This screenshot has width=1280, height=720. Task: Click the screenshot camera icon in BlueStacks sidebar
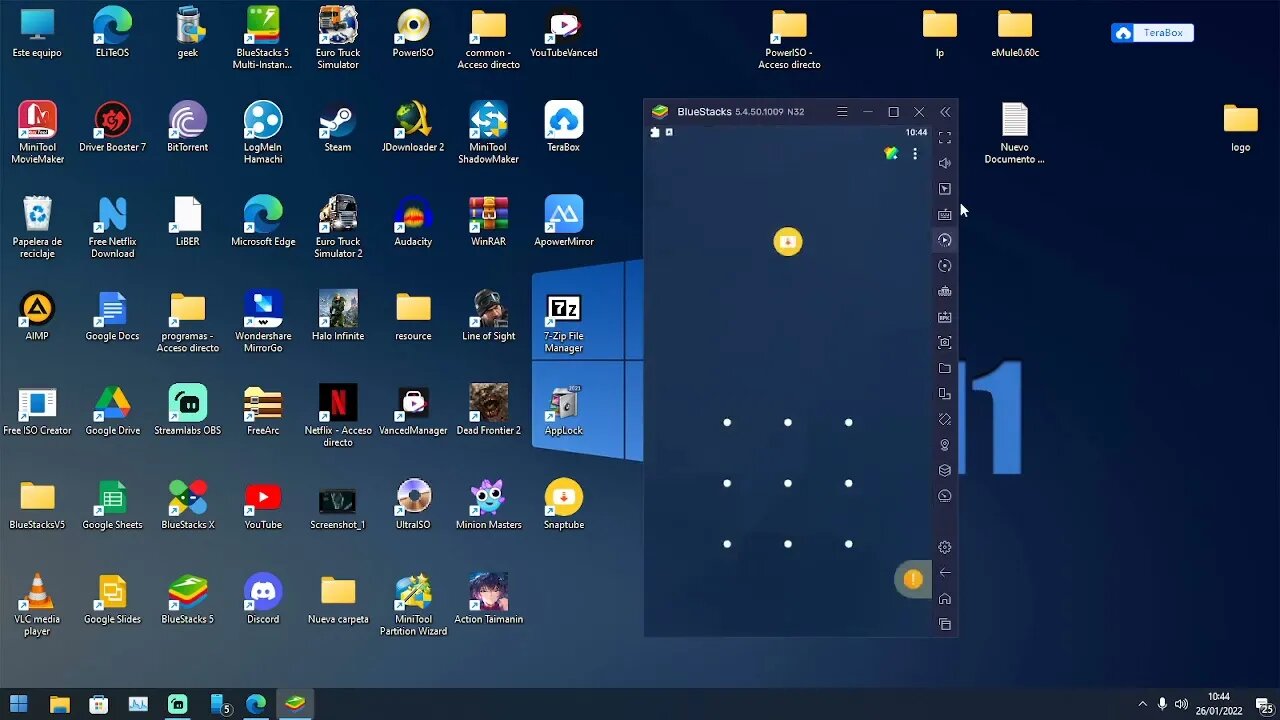coord(945,342)
